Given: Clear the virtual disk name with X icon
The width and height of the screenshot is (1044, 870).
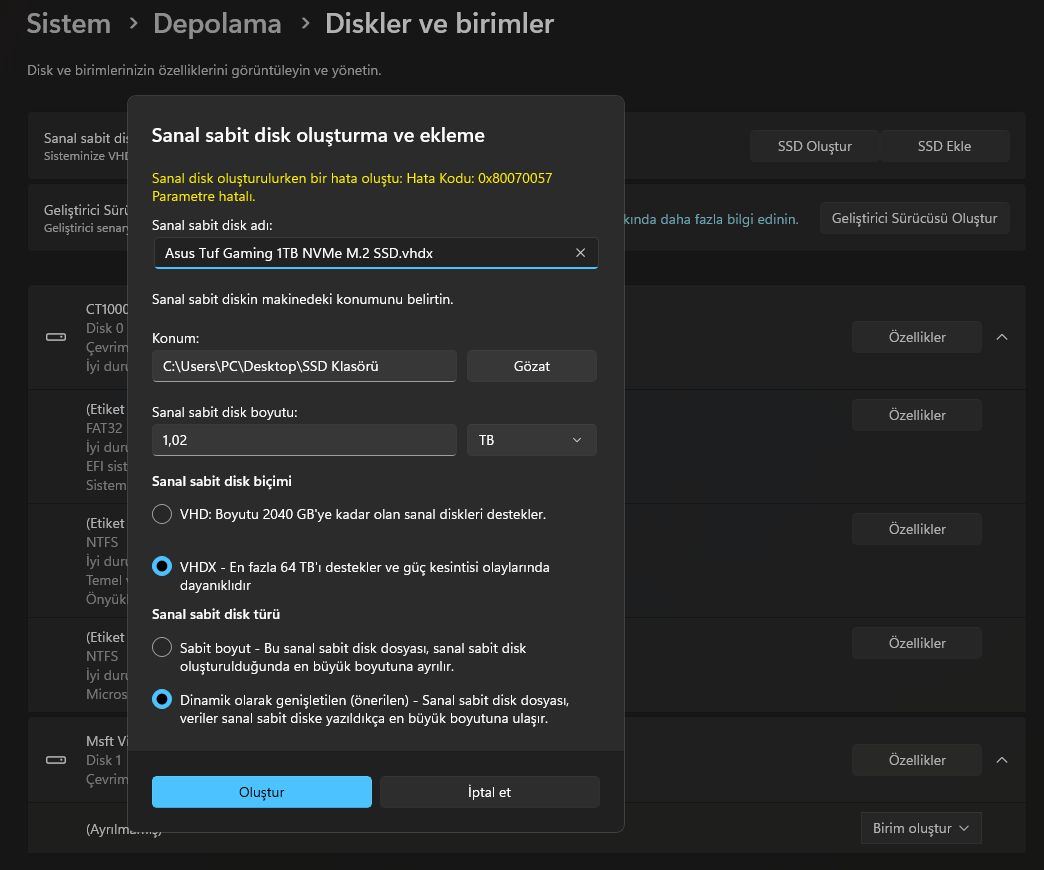Looking at the screenshot, I should [x=580, y=253].
